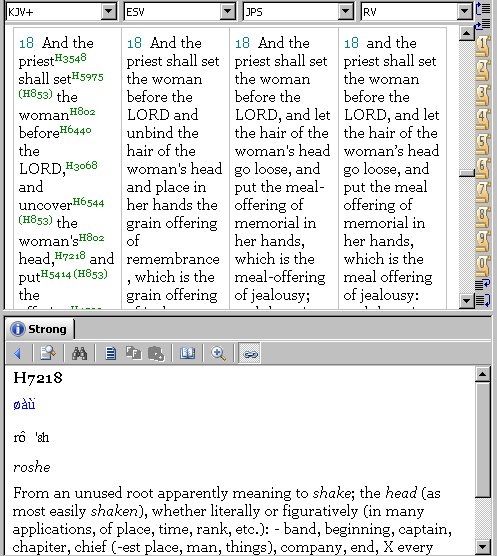This screenshot has height=556, width=497.
Task: Click the grayed-out copy pages icon
Action: point(133,354)
